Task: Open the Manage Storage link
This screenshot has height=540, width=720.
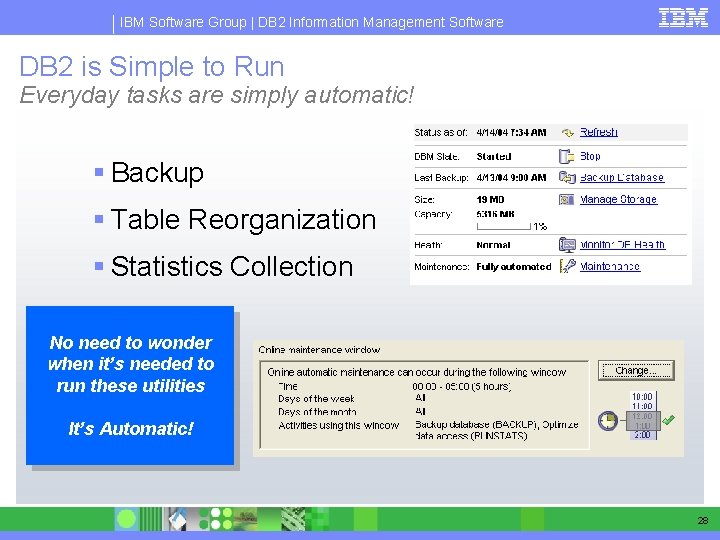Action: (x=618, y=199)
